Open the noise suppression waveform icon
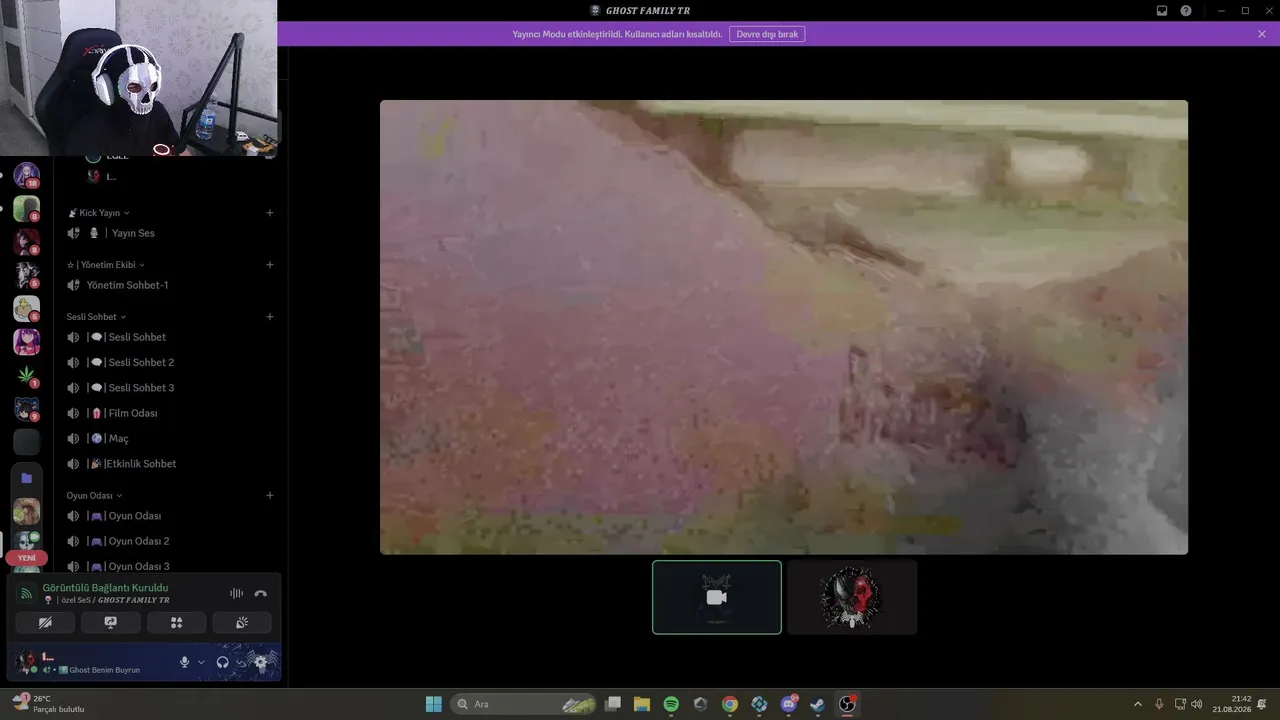Image resolution: width=1280 pixels, height=720 pixels. 236,593
